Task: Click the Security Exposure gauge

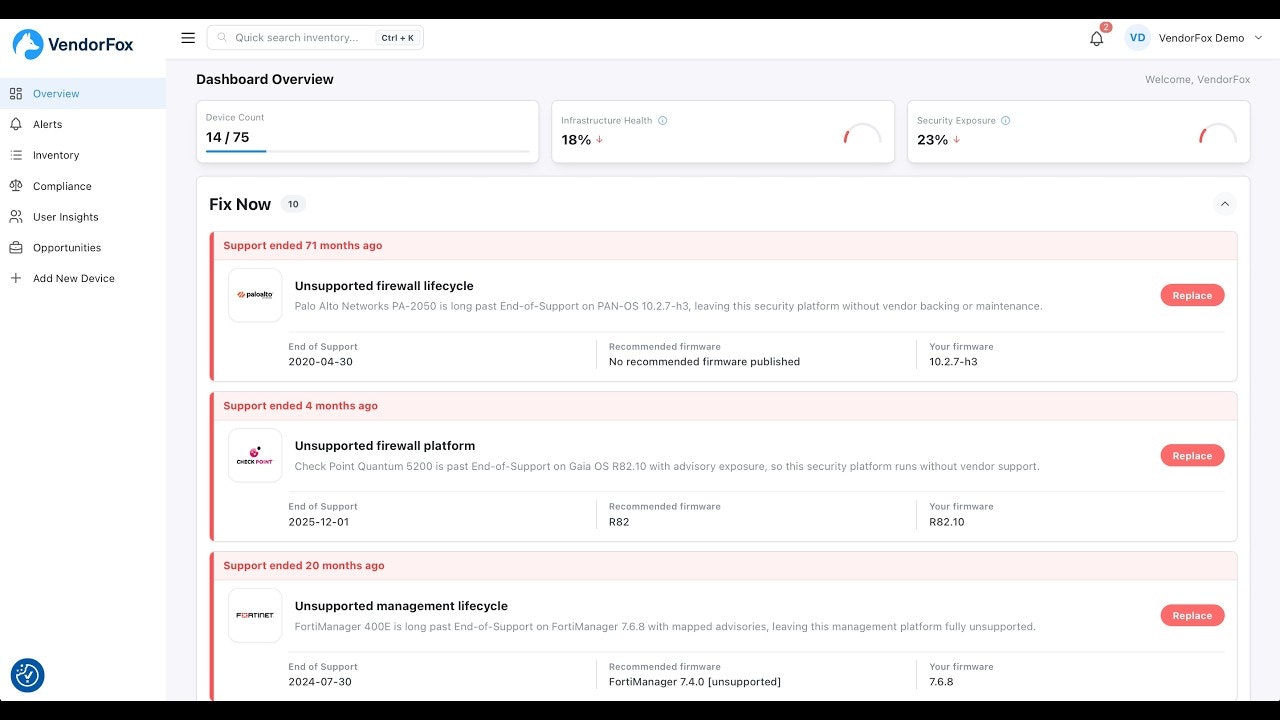Action: 1218,134
